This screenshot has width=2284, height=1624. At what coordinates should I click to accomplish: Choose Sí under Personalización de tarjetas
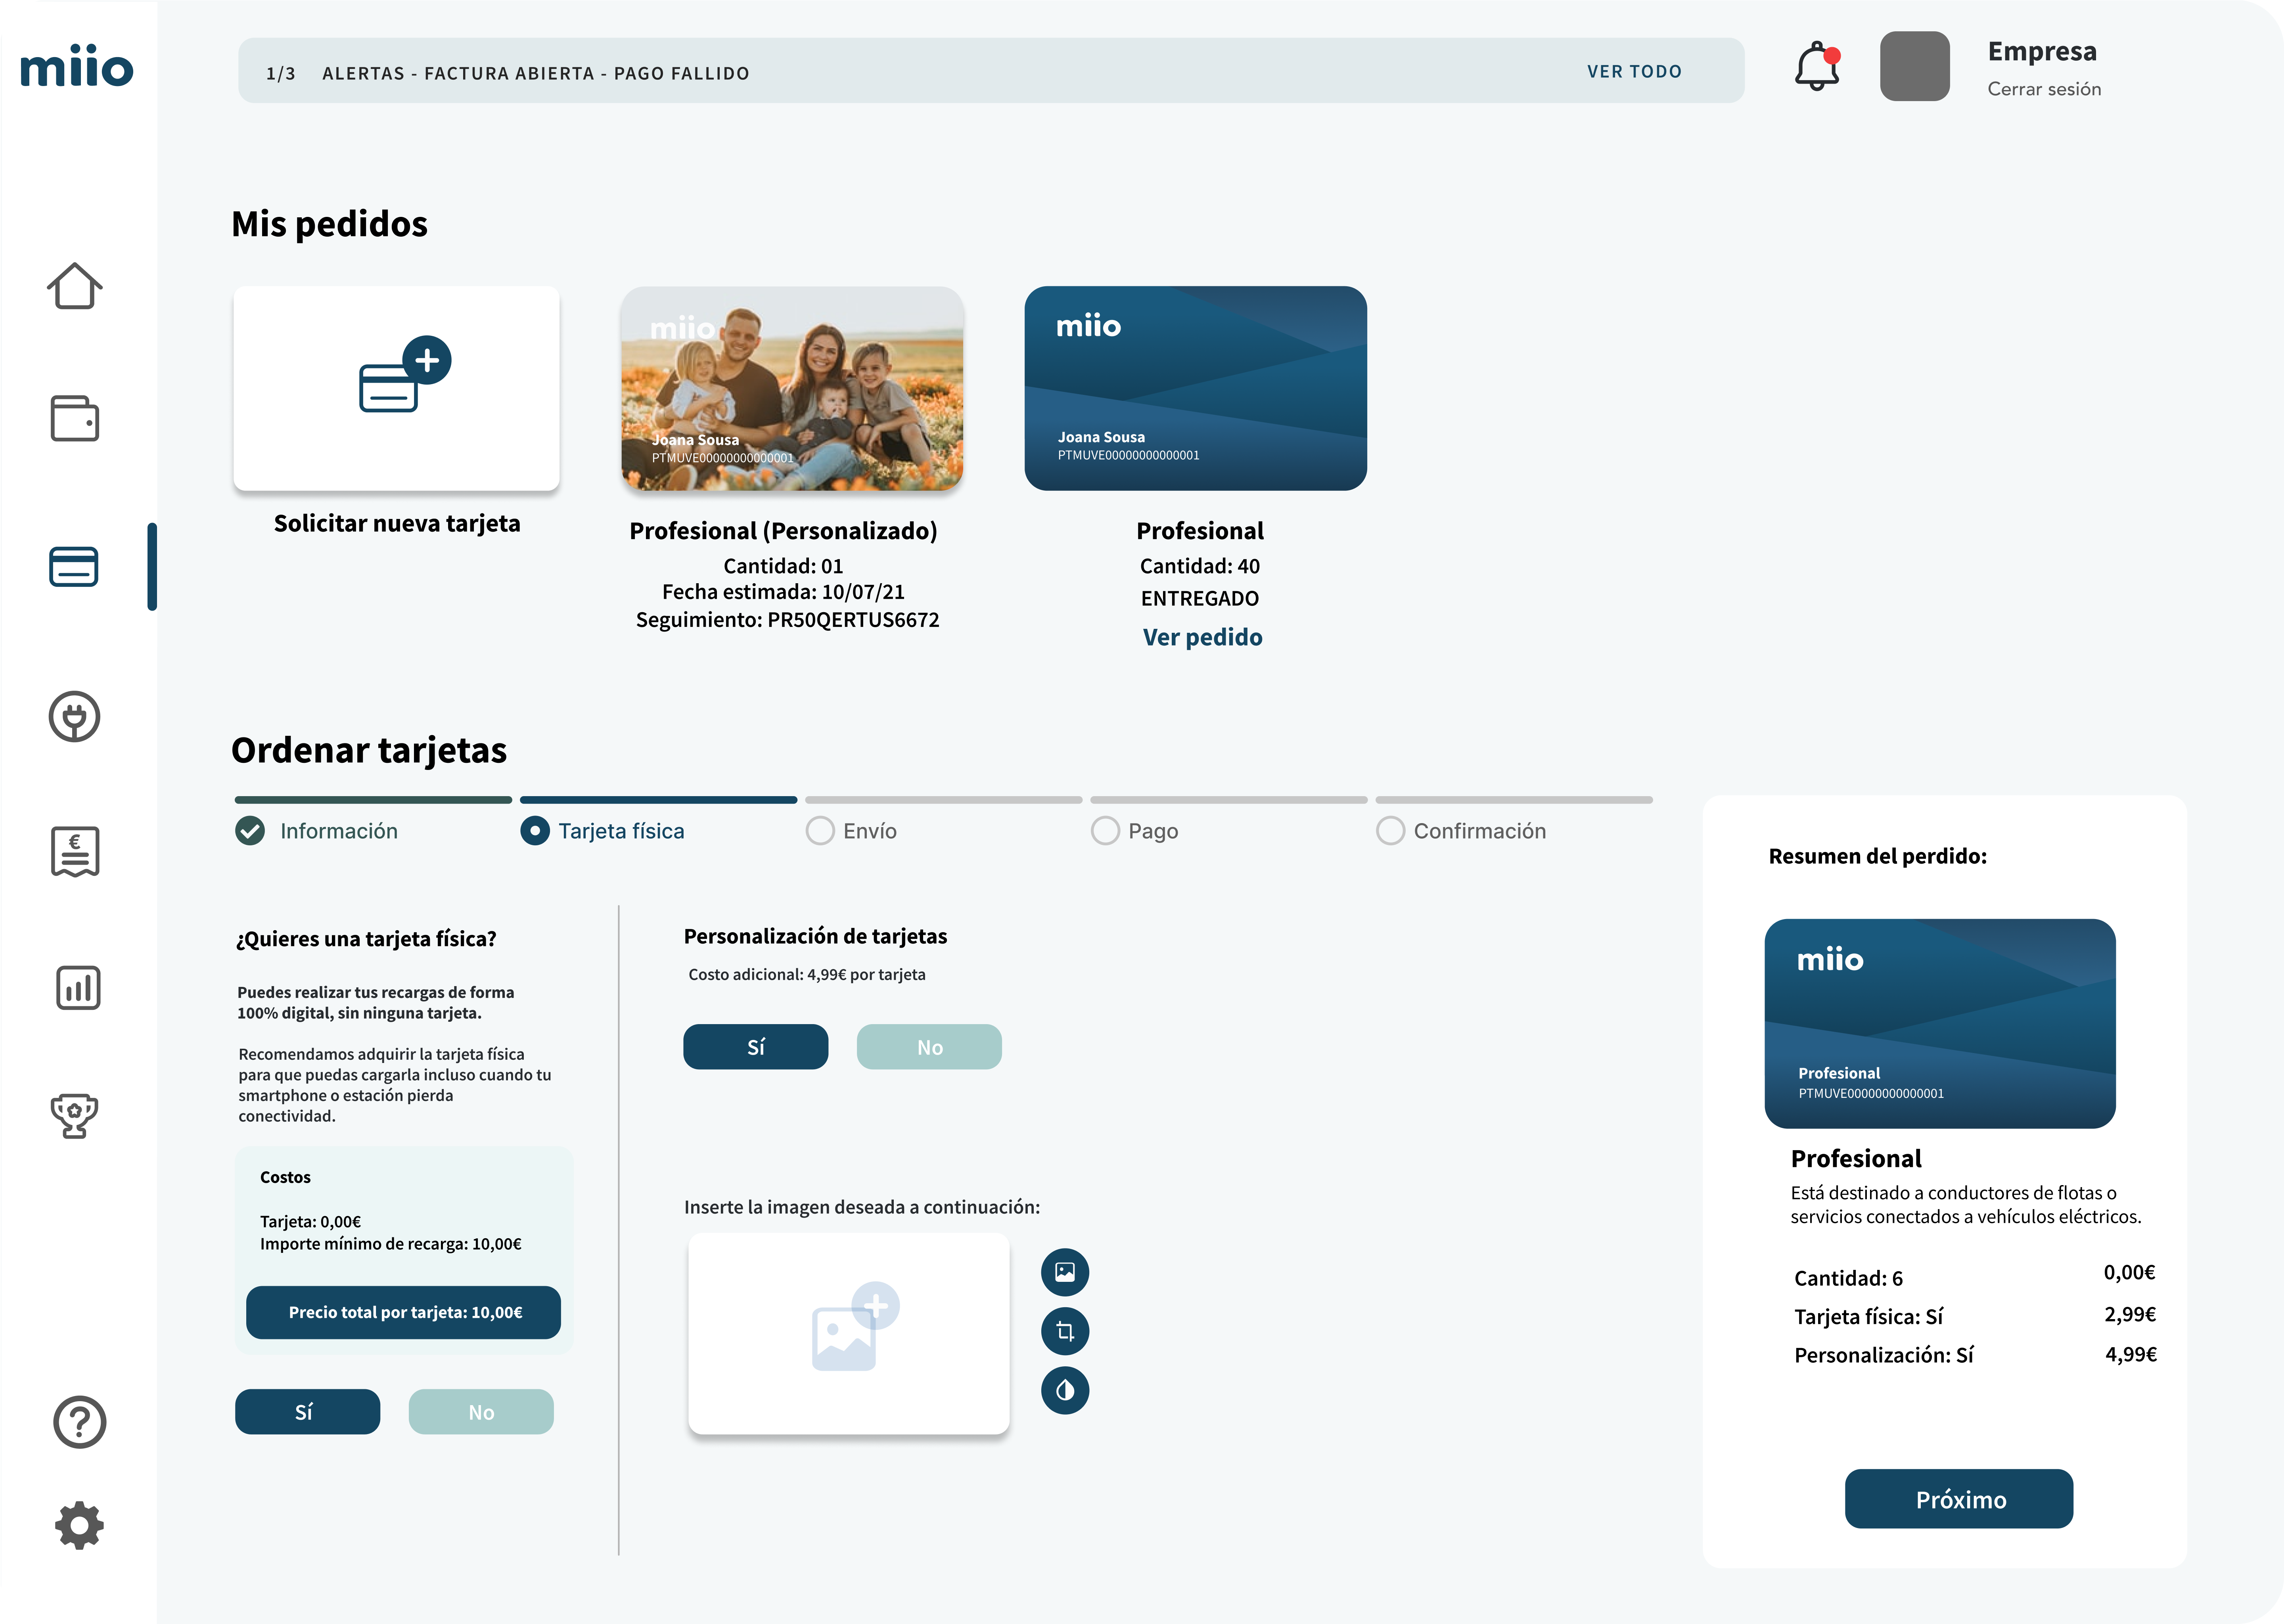click(756, 1047)
